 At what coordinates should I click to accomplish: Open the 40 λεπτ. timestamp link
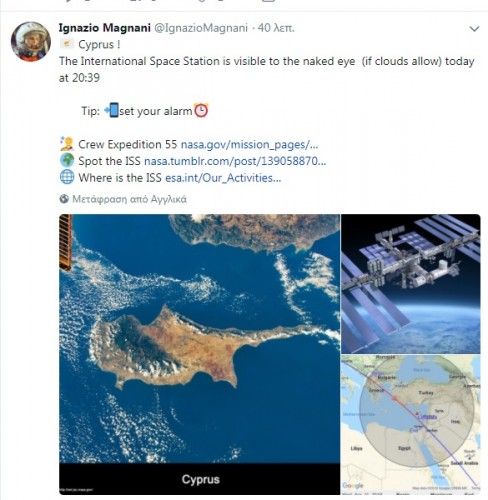[276, 28]
